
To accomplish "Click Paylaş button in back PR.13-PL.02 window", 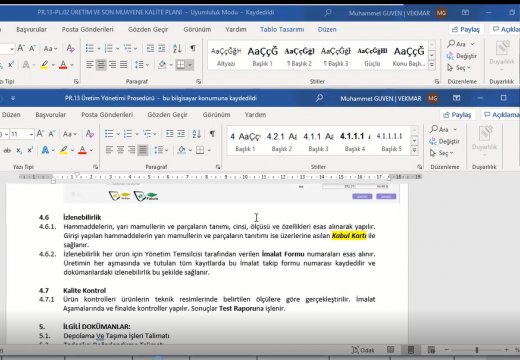I will (x=465, y=29).
